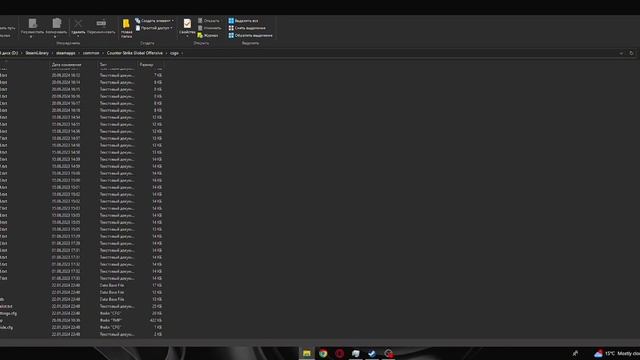Refresh the folder via address bar refresh icon

(x=631, y=53)
